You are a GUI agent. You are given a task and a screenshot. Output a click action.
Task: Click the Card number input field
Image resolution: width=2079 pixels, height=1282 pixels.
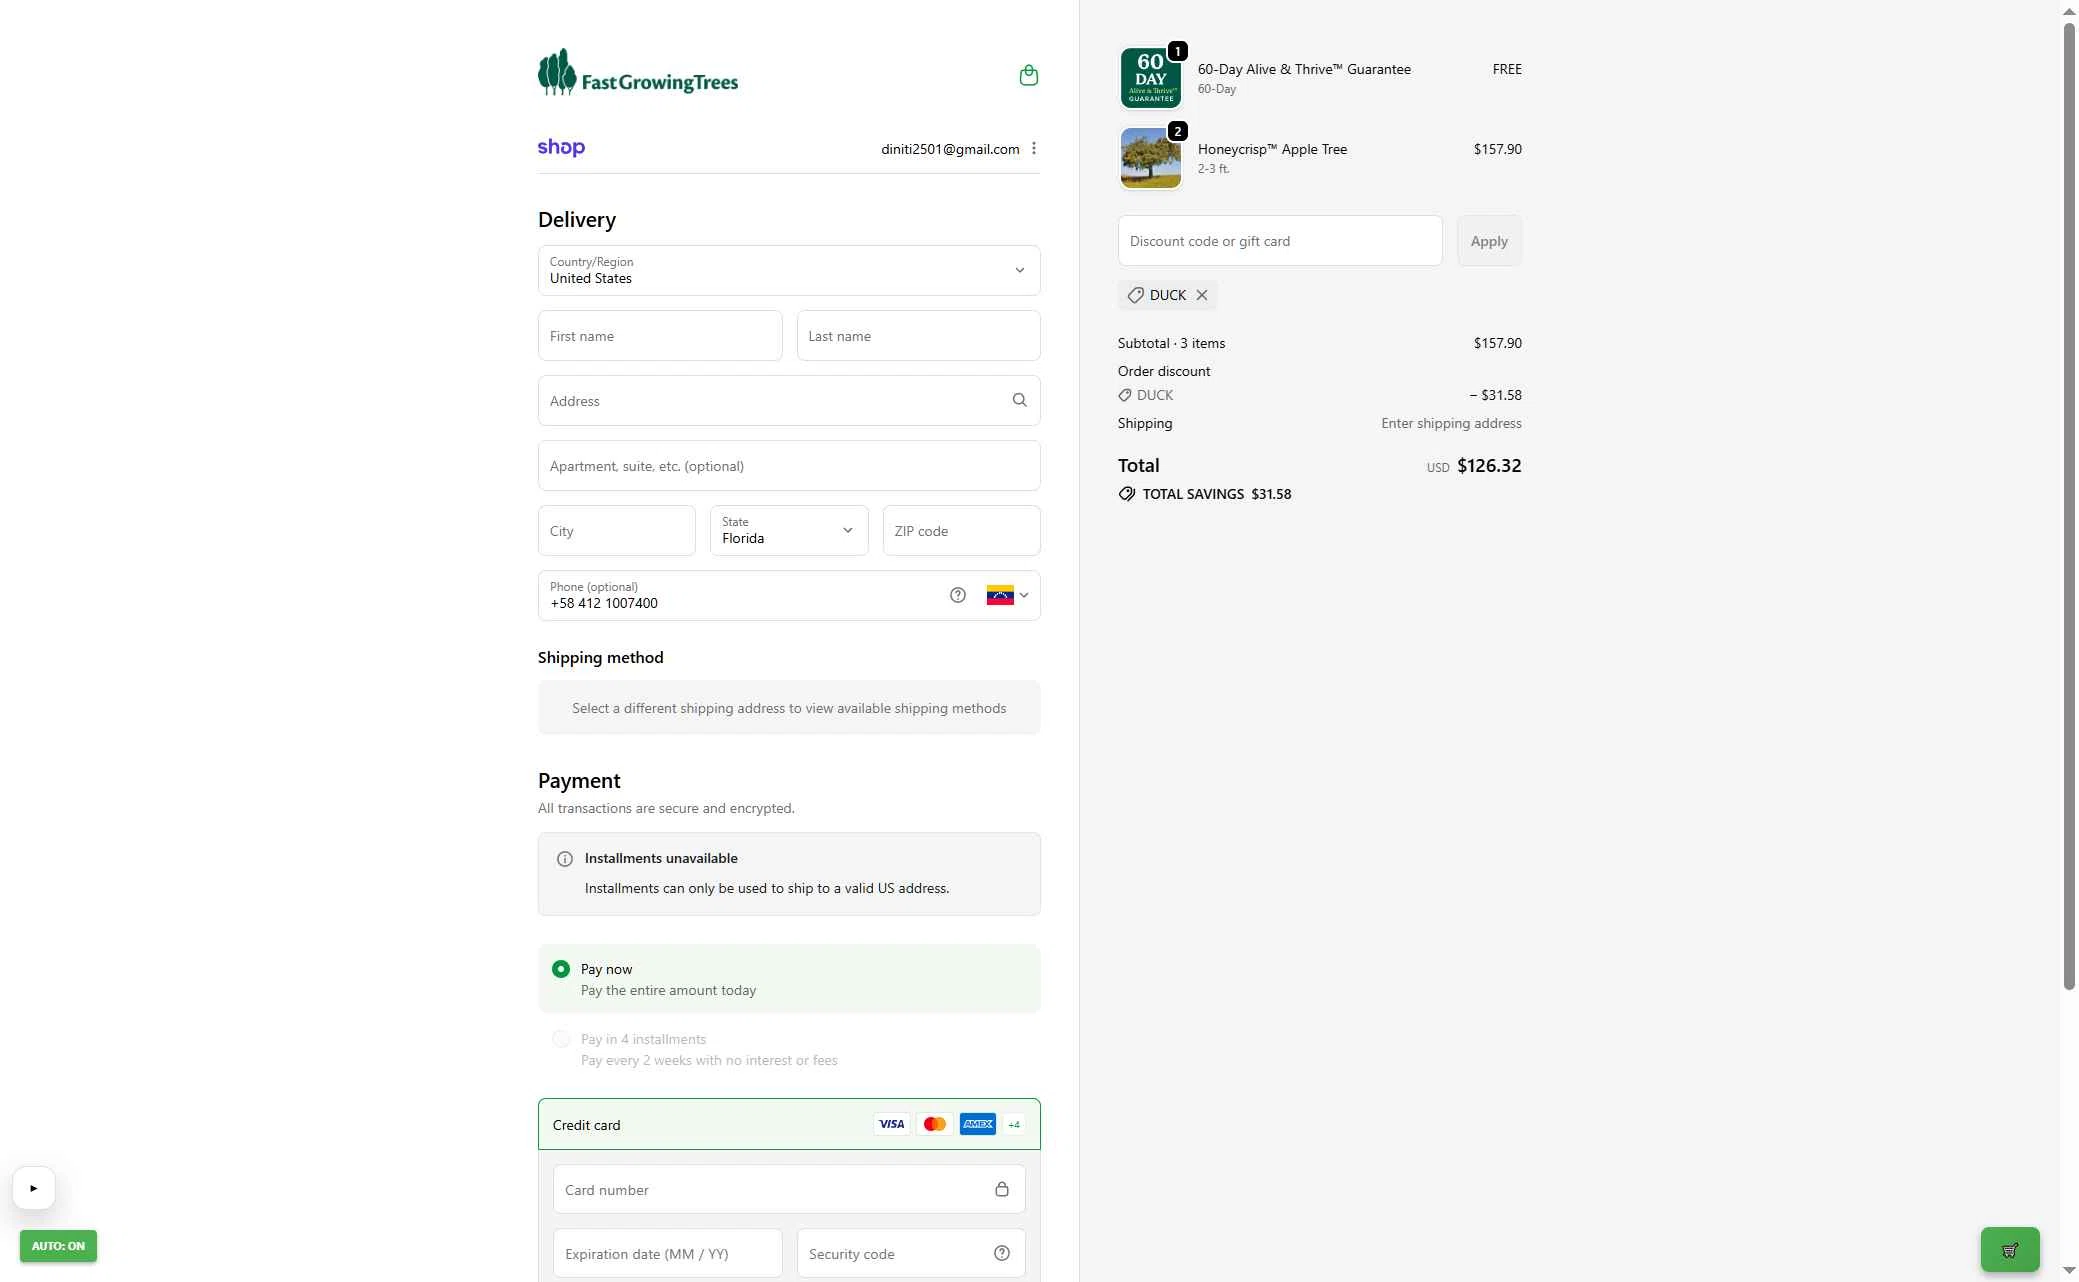pos(775,1190)
